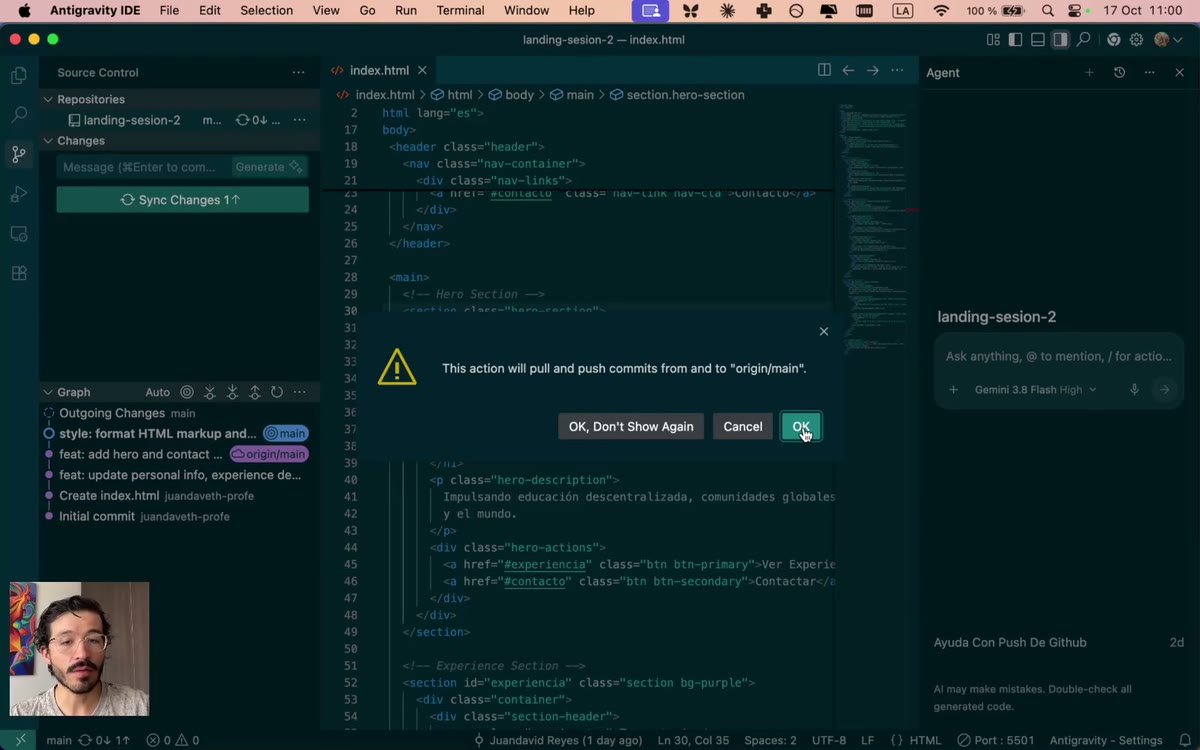Open landing-sesion-2 repository more actions
1200x750 pixels.
tap(299, 120)
